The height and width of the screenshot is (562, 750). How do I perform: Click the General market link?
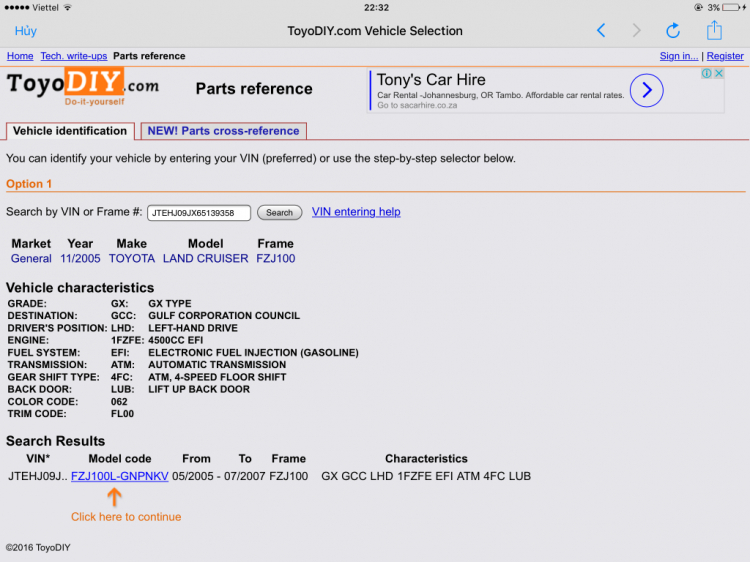tap(31, 258)
